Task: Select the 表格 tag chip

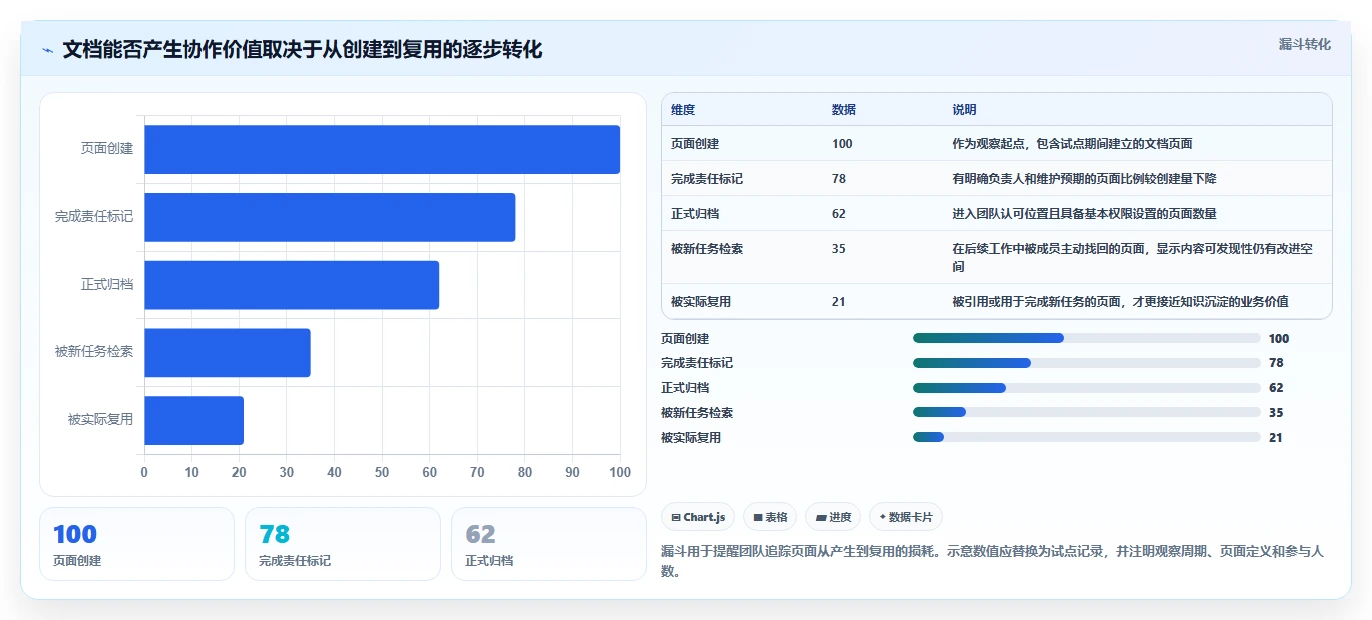Action: click(770, 517)
